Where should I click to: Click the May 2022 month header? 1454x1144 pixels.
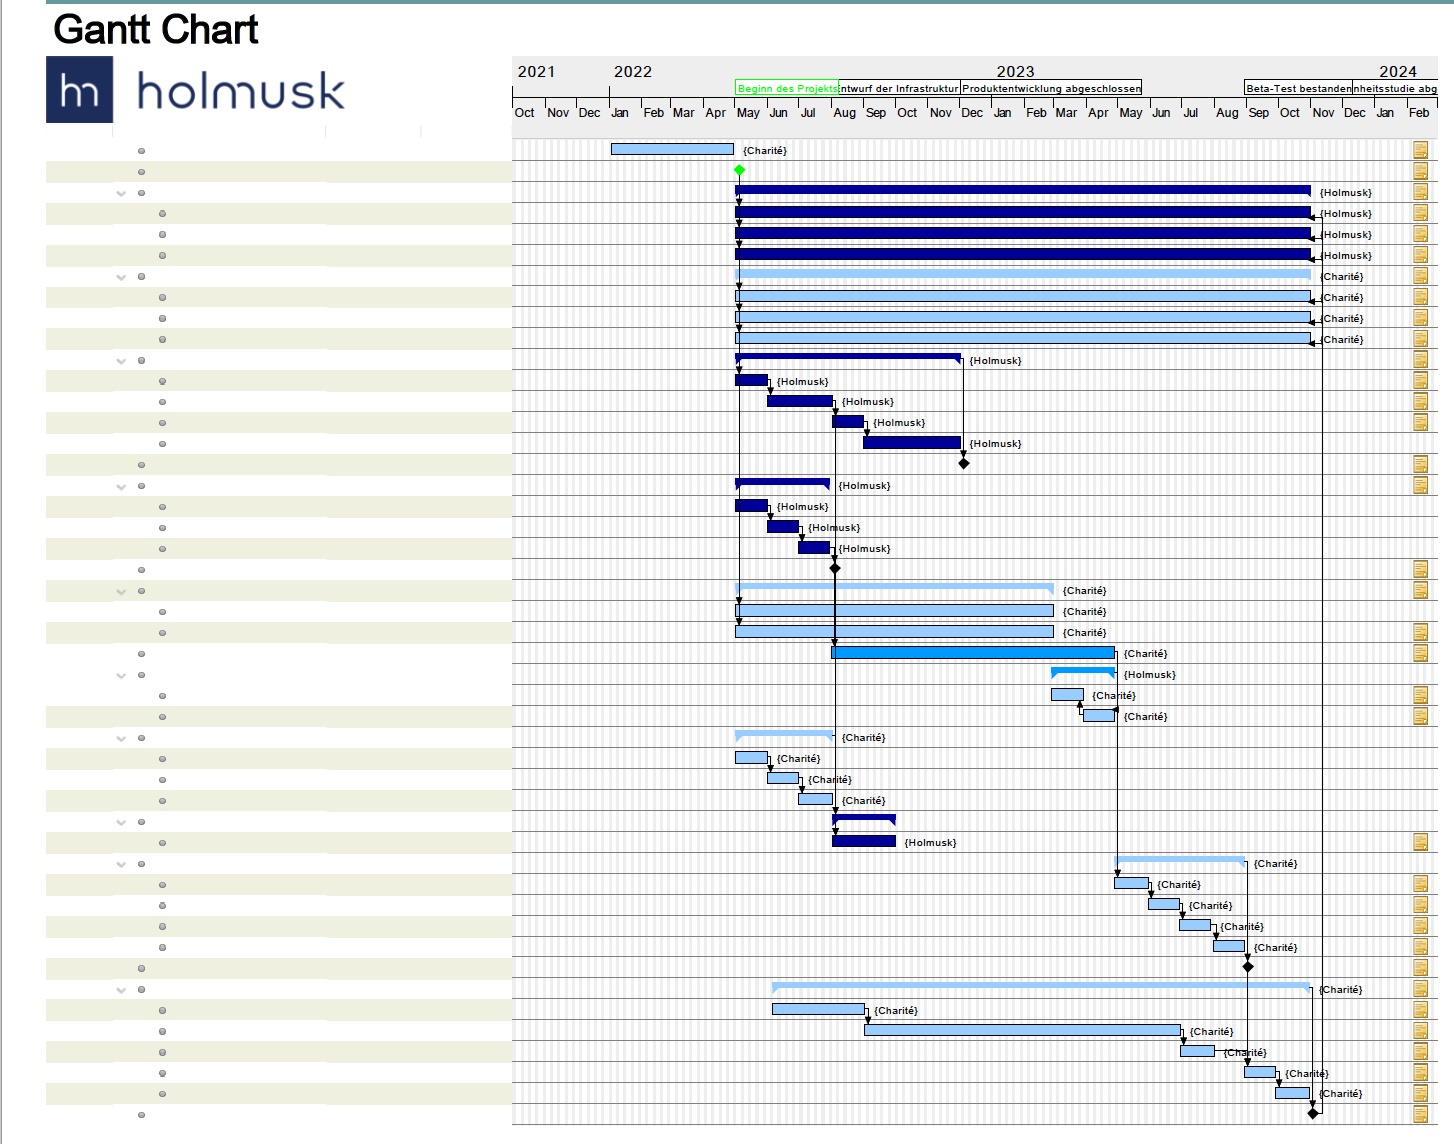pos(748,113)
